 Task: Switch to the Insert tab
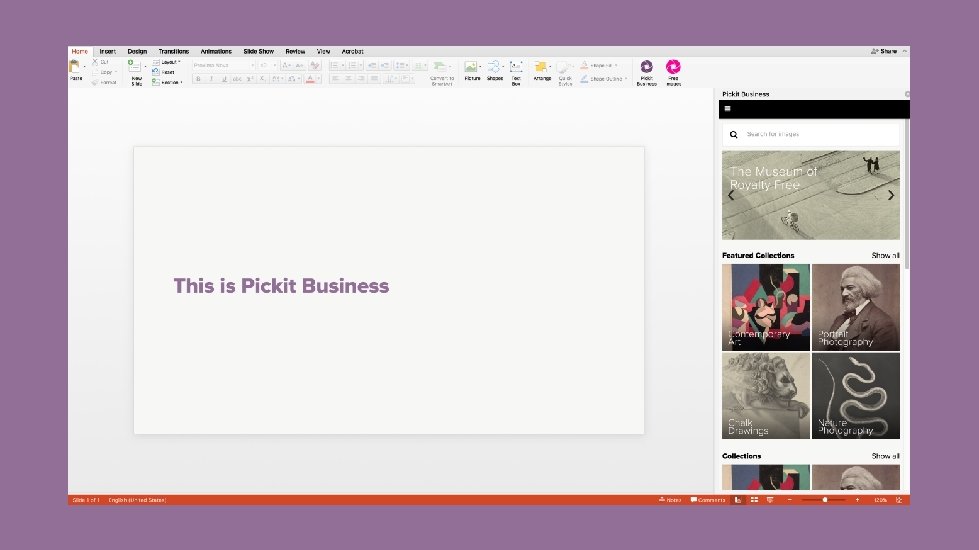(107, 51)
